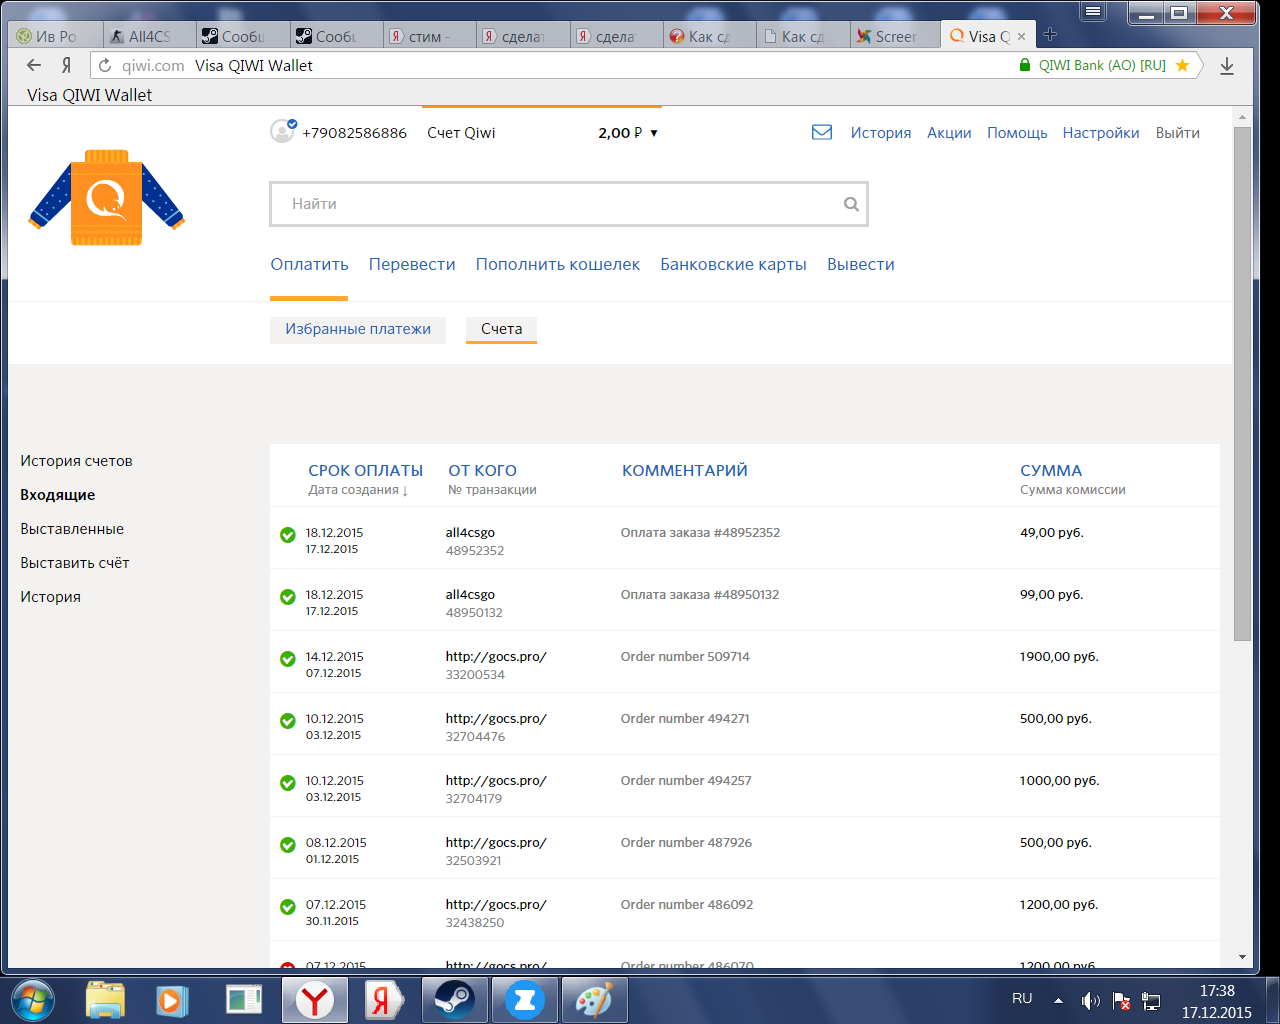Click amount '1900,00 руб.'
1280x1024 pixels.
point(1059,656)
